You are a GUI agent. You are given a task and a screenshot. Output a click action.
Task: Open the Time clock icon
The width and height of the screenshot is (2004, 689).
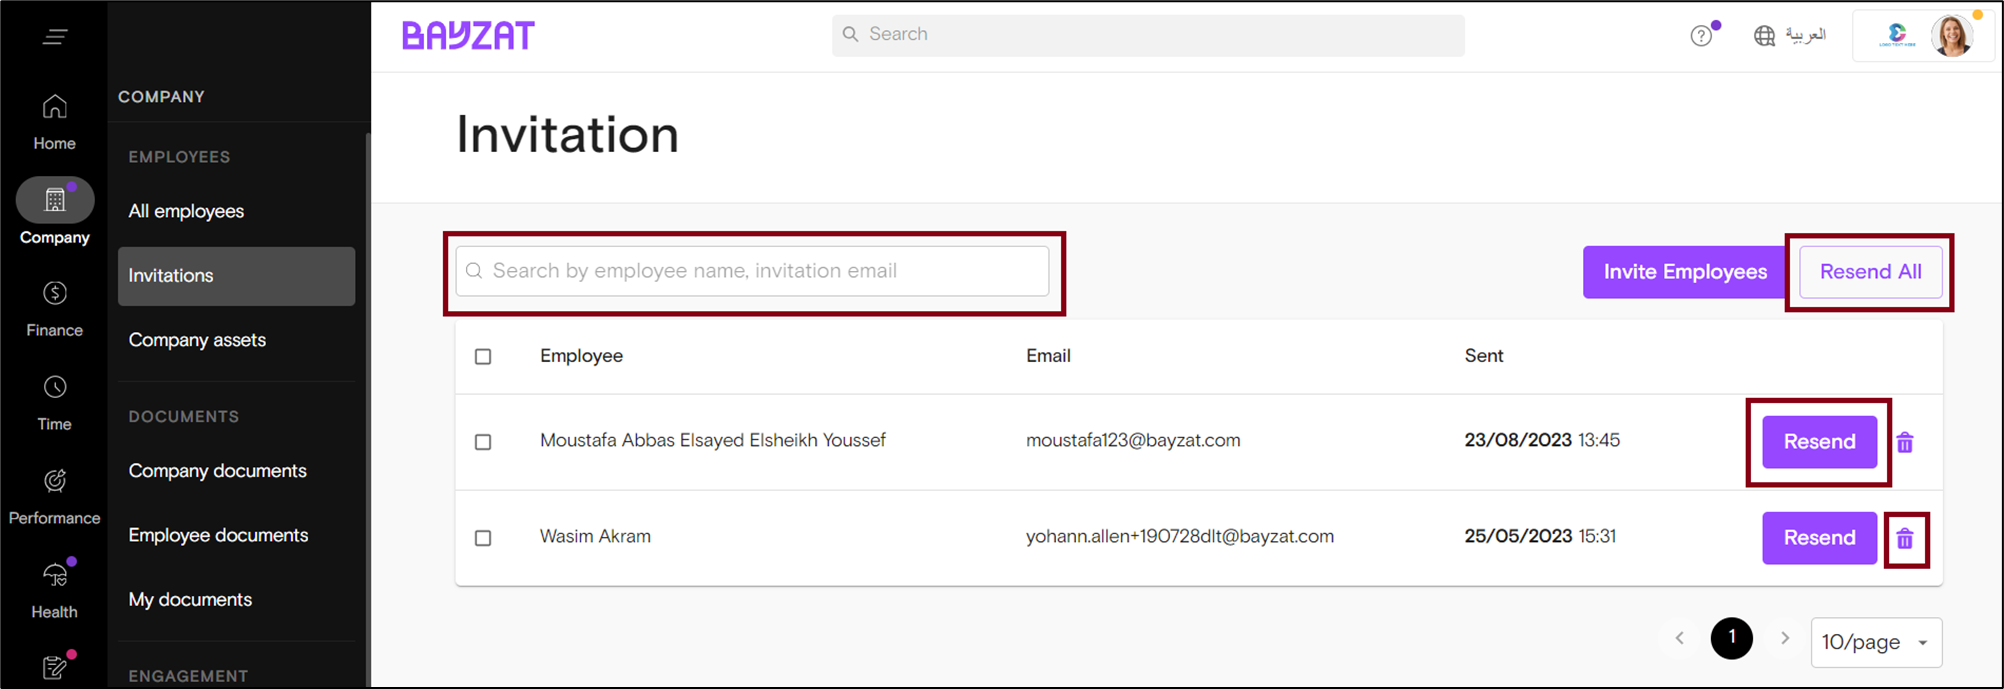click(55, 387)
